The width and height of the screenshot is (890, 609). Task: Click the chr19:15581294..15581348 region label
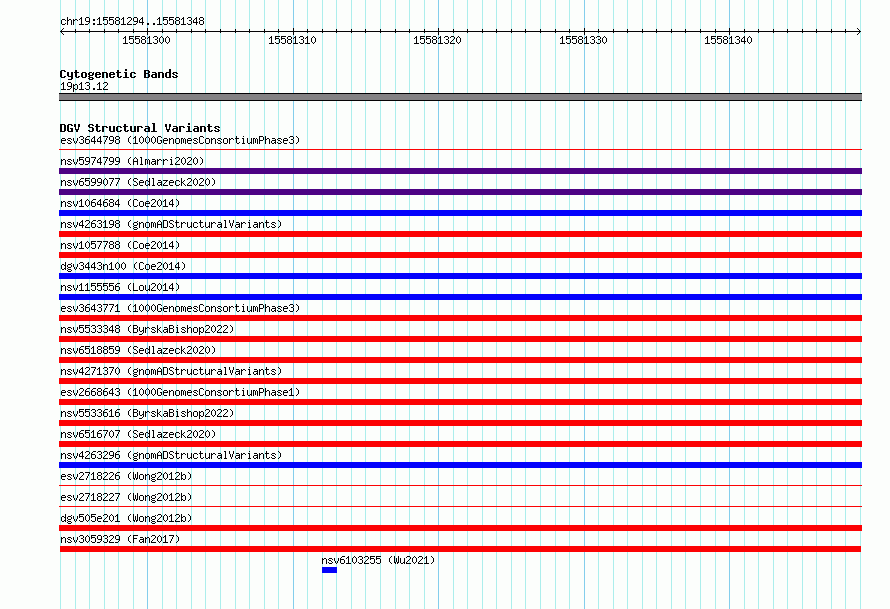[132, 21]
